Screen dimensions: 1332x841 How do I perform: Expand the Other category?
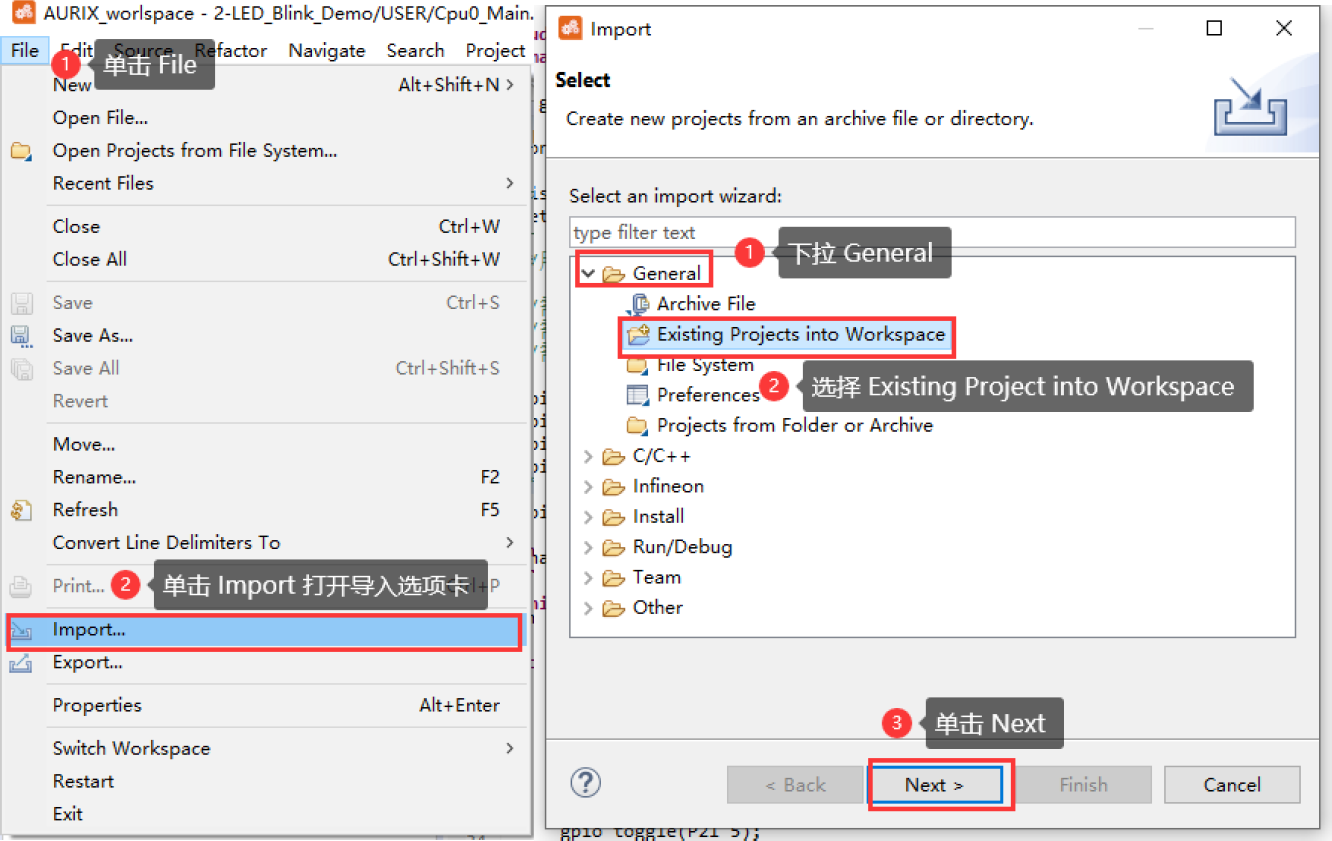[x=588, y=608]
